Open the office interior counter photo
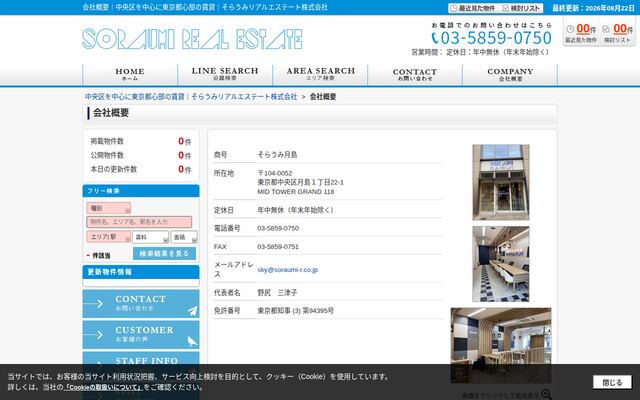This screenshot has width=640, height=400. (x=501, y=264)
